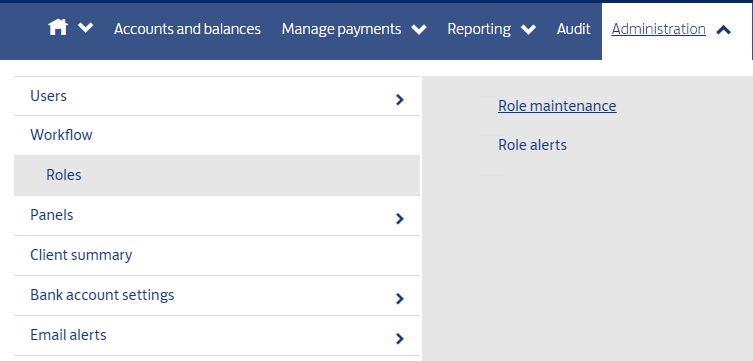Open the Role maintenance link
This screenshot has height=361, width=753.
(557, 106)
